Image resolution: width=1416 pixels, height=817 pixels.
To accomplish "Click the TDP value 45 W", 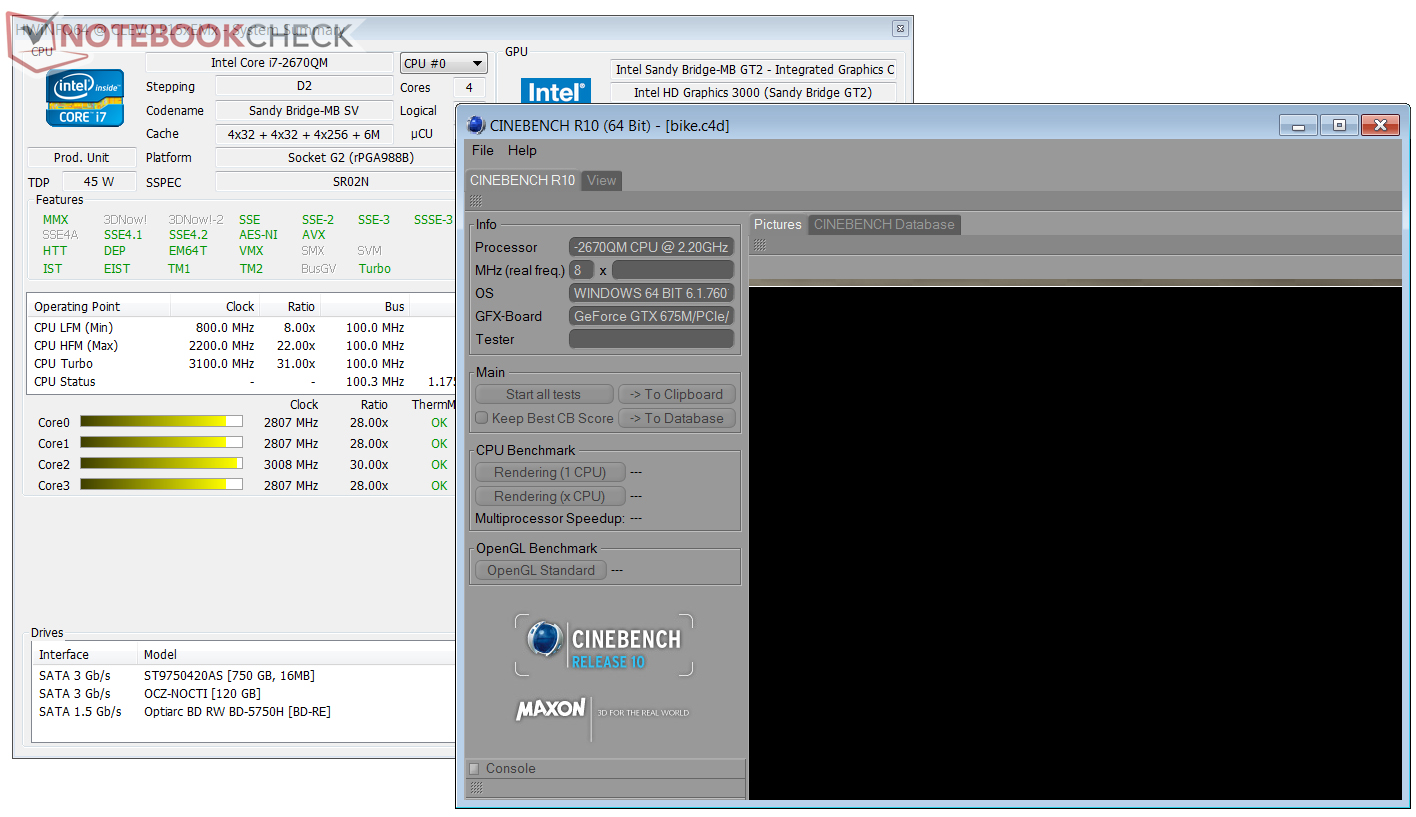I will pyautogui.click(x=100, y=182).
